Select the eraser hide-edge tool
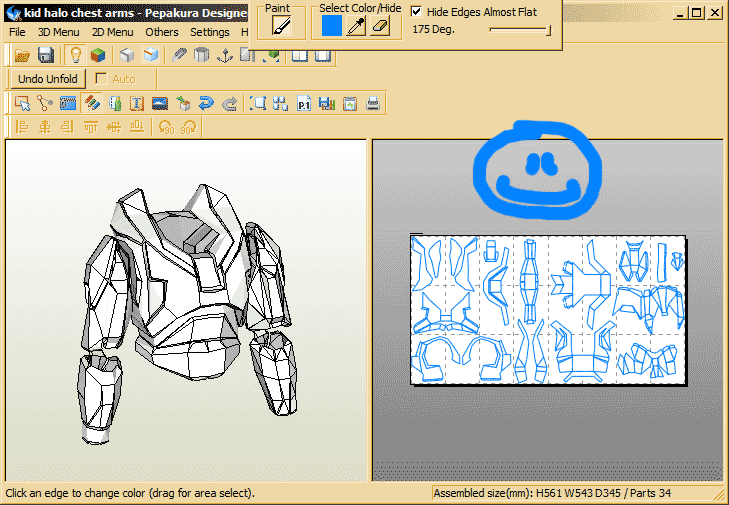 pos(380,26)
